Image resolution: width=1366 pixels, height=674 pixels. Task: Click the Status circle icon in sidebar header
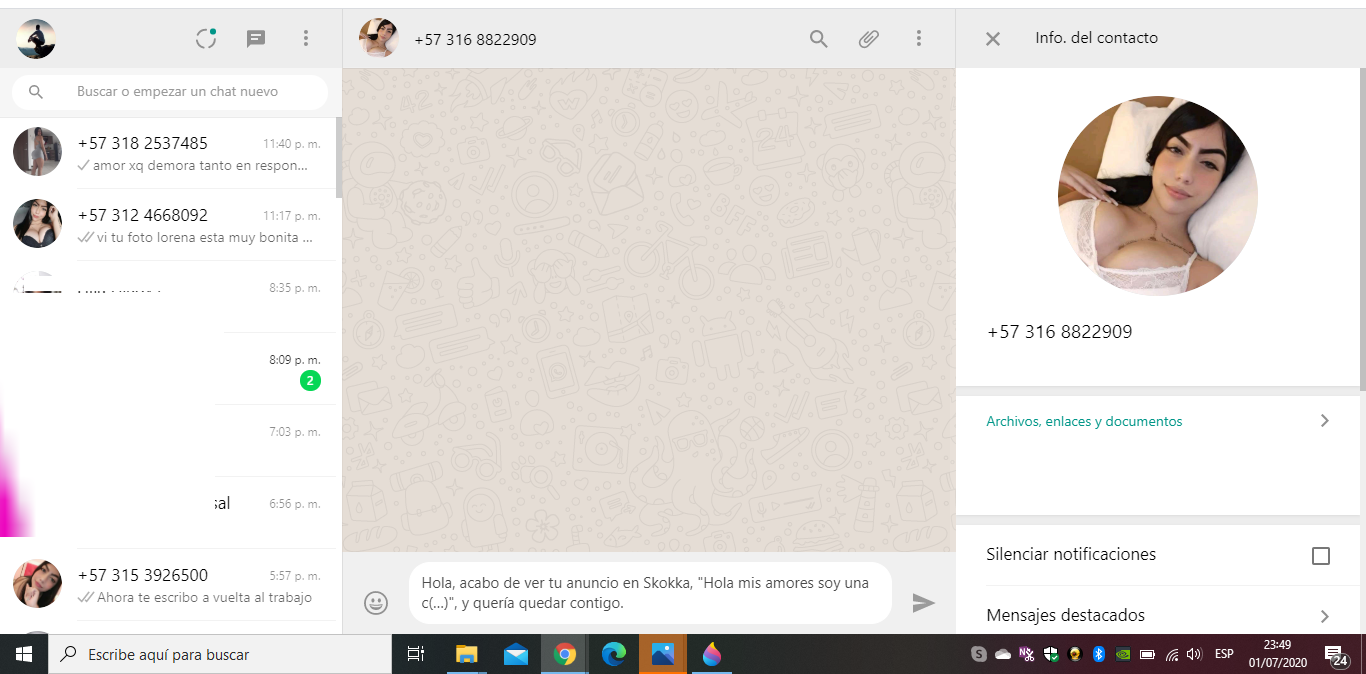(206, 39)
